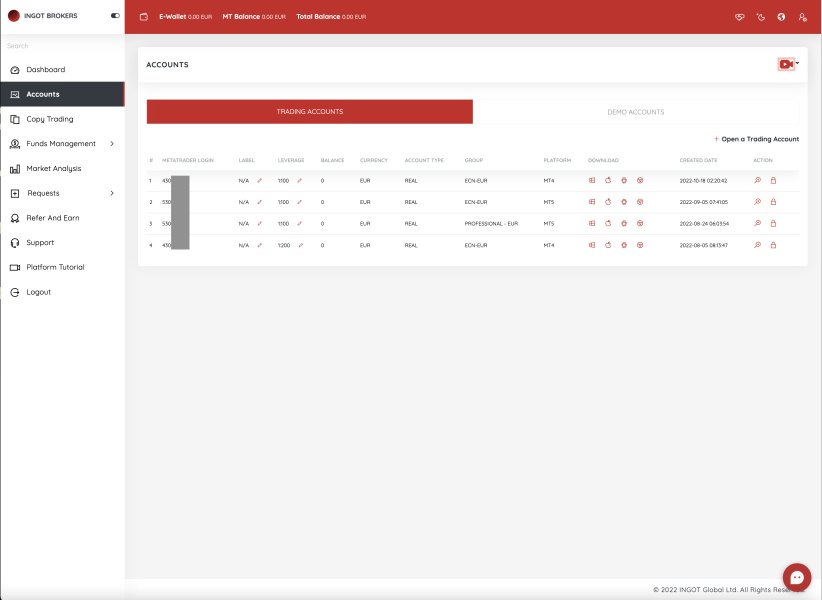Viewport: 822px width, 600px height.
Task: Open the wallet icon in the header
Action: [x=144, y=17]
